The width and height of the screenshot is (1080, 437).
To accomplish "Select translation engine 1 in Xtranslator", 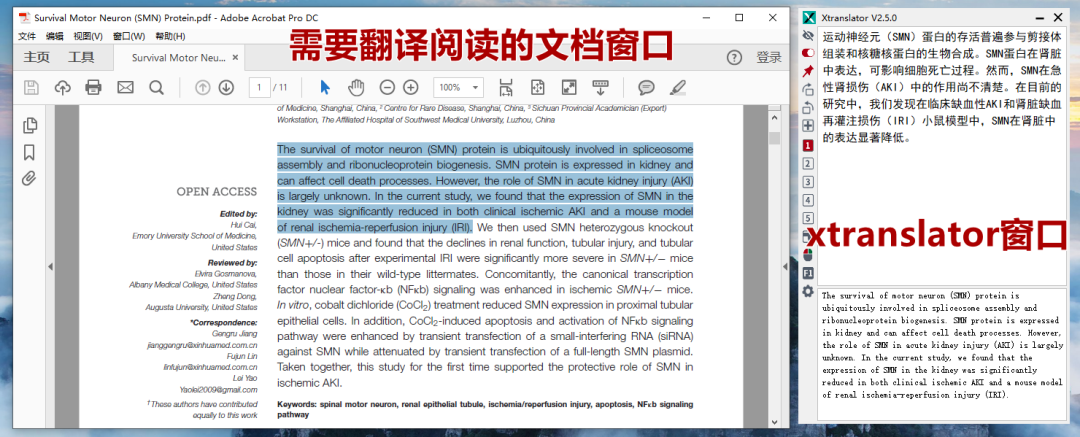I will [x=808, y=145].
